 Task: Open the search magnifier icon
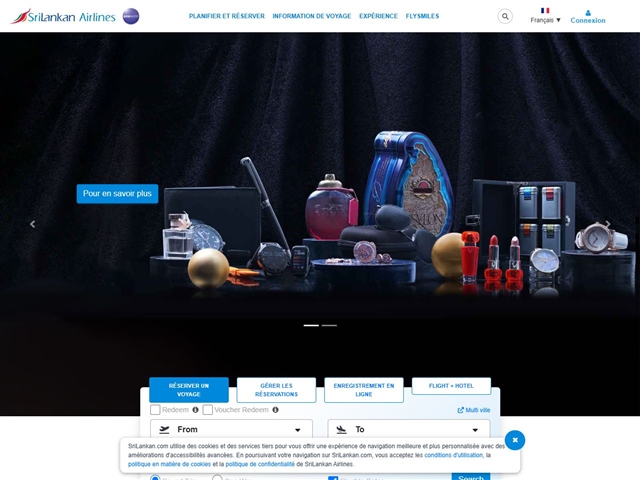505,17
